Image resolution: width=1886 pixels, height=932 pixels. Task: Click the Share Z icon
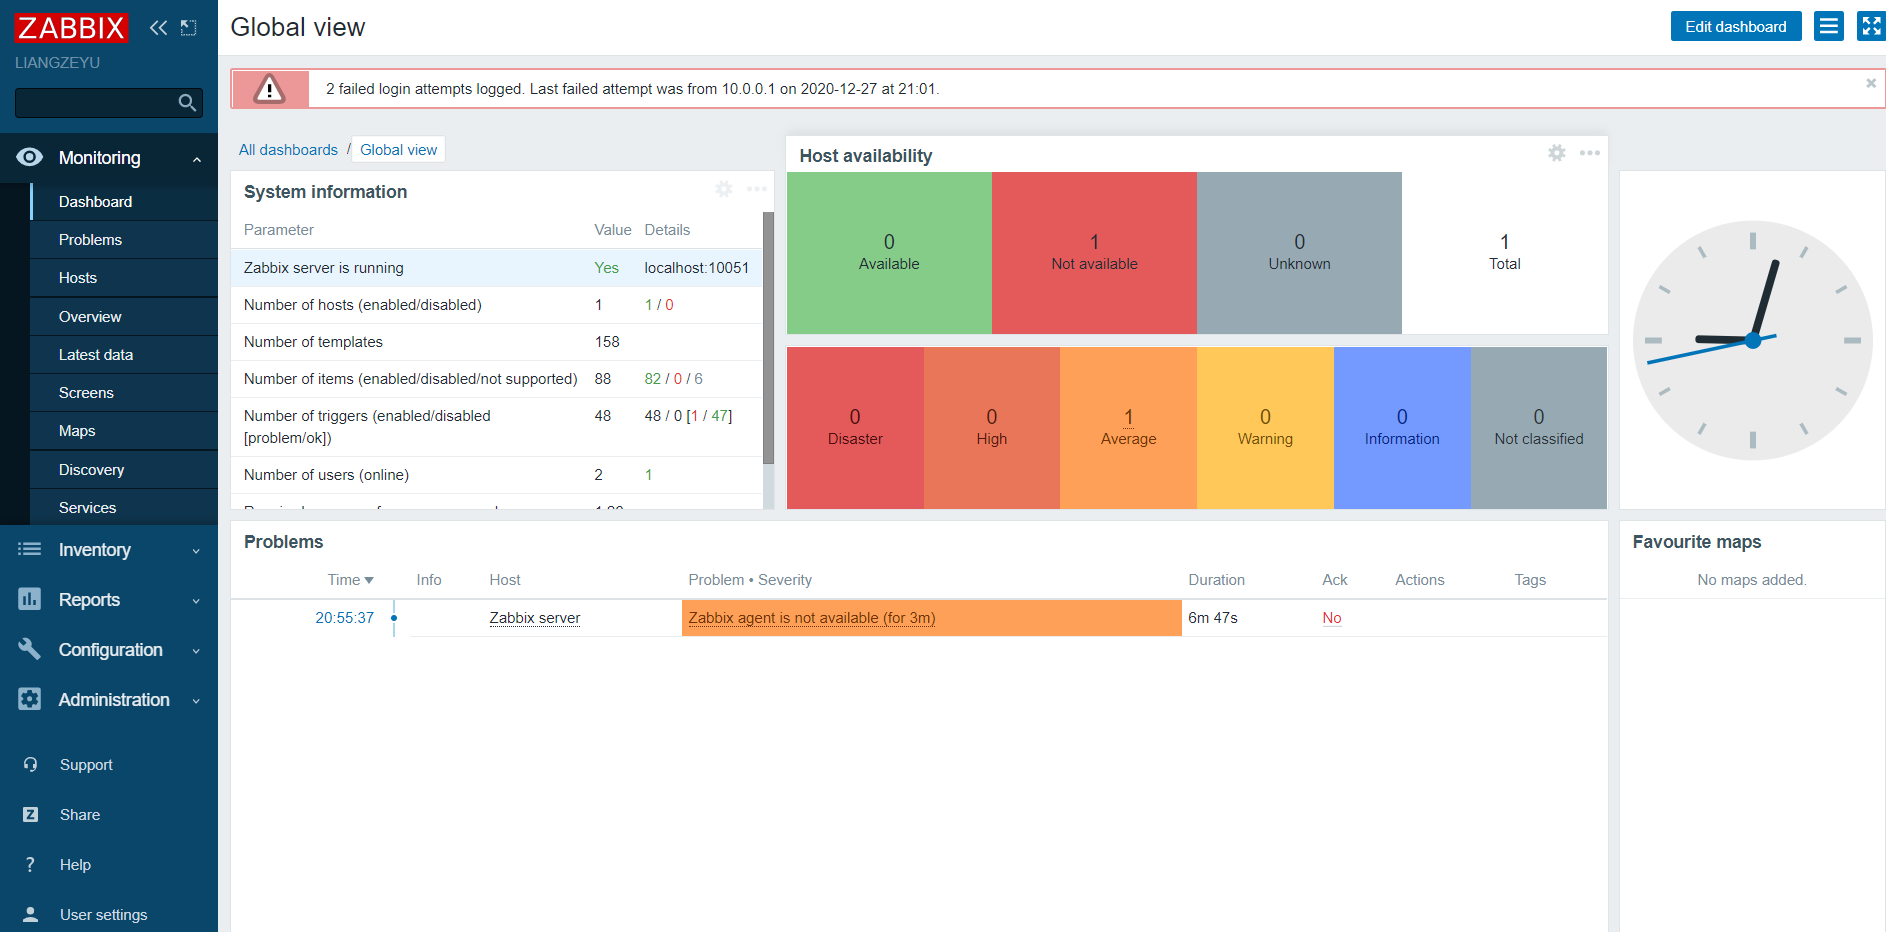tap(30, 814)
